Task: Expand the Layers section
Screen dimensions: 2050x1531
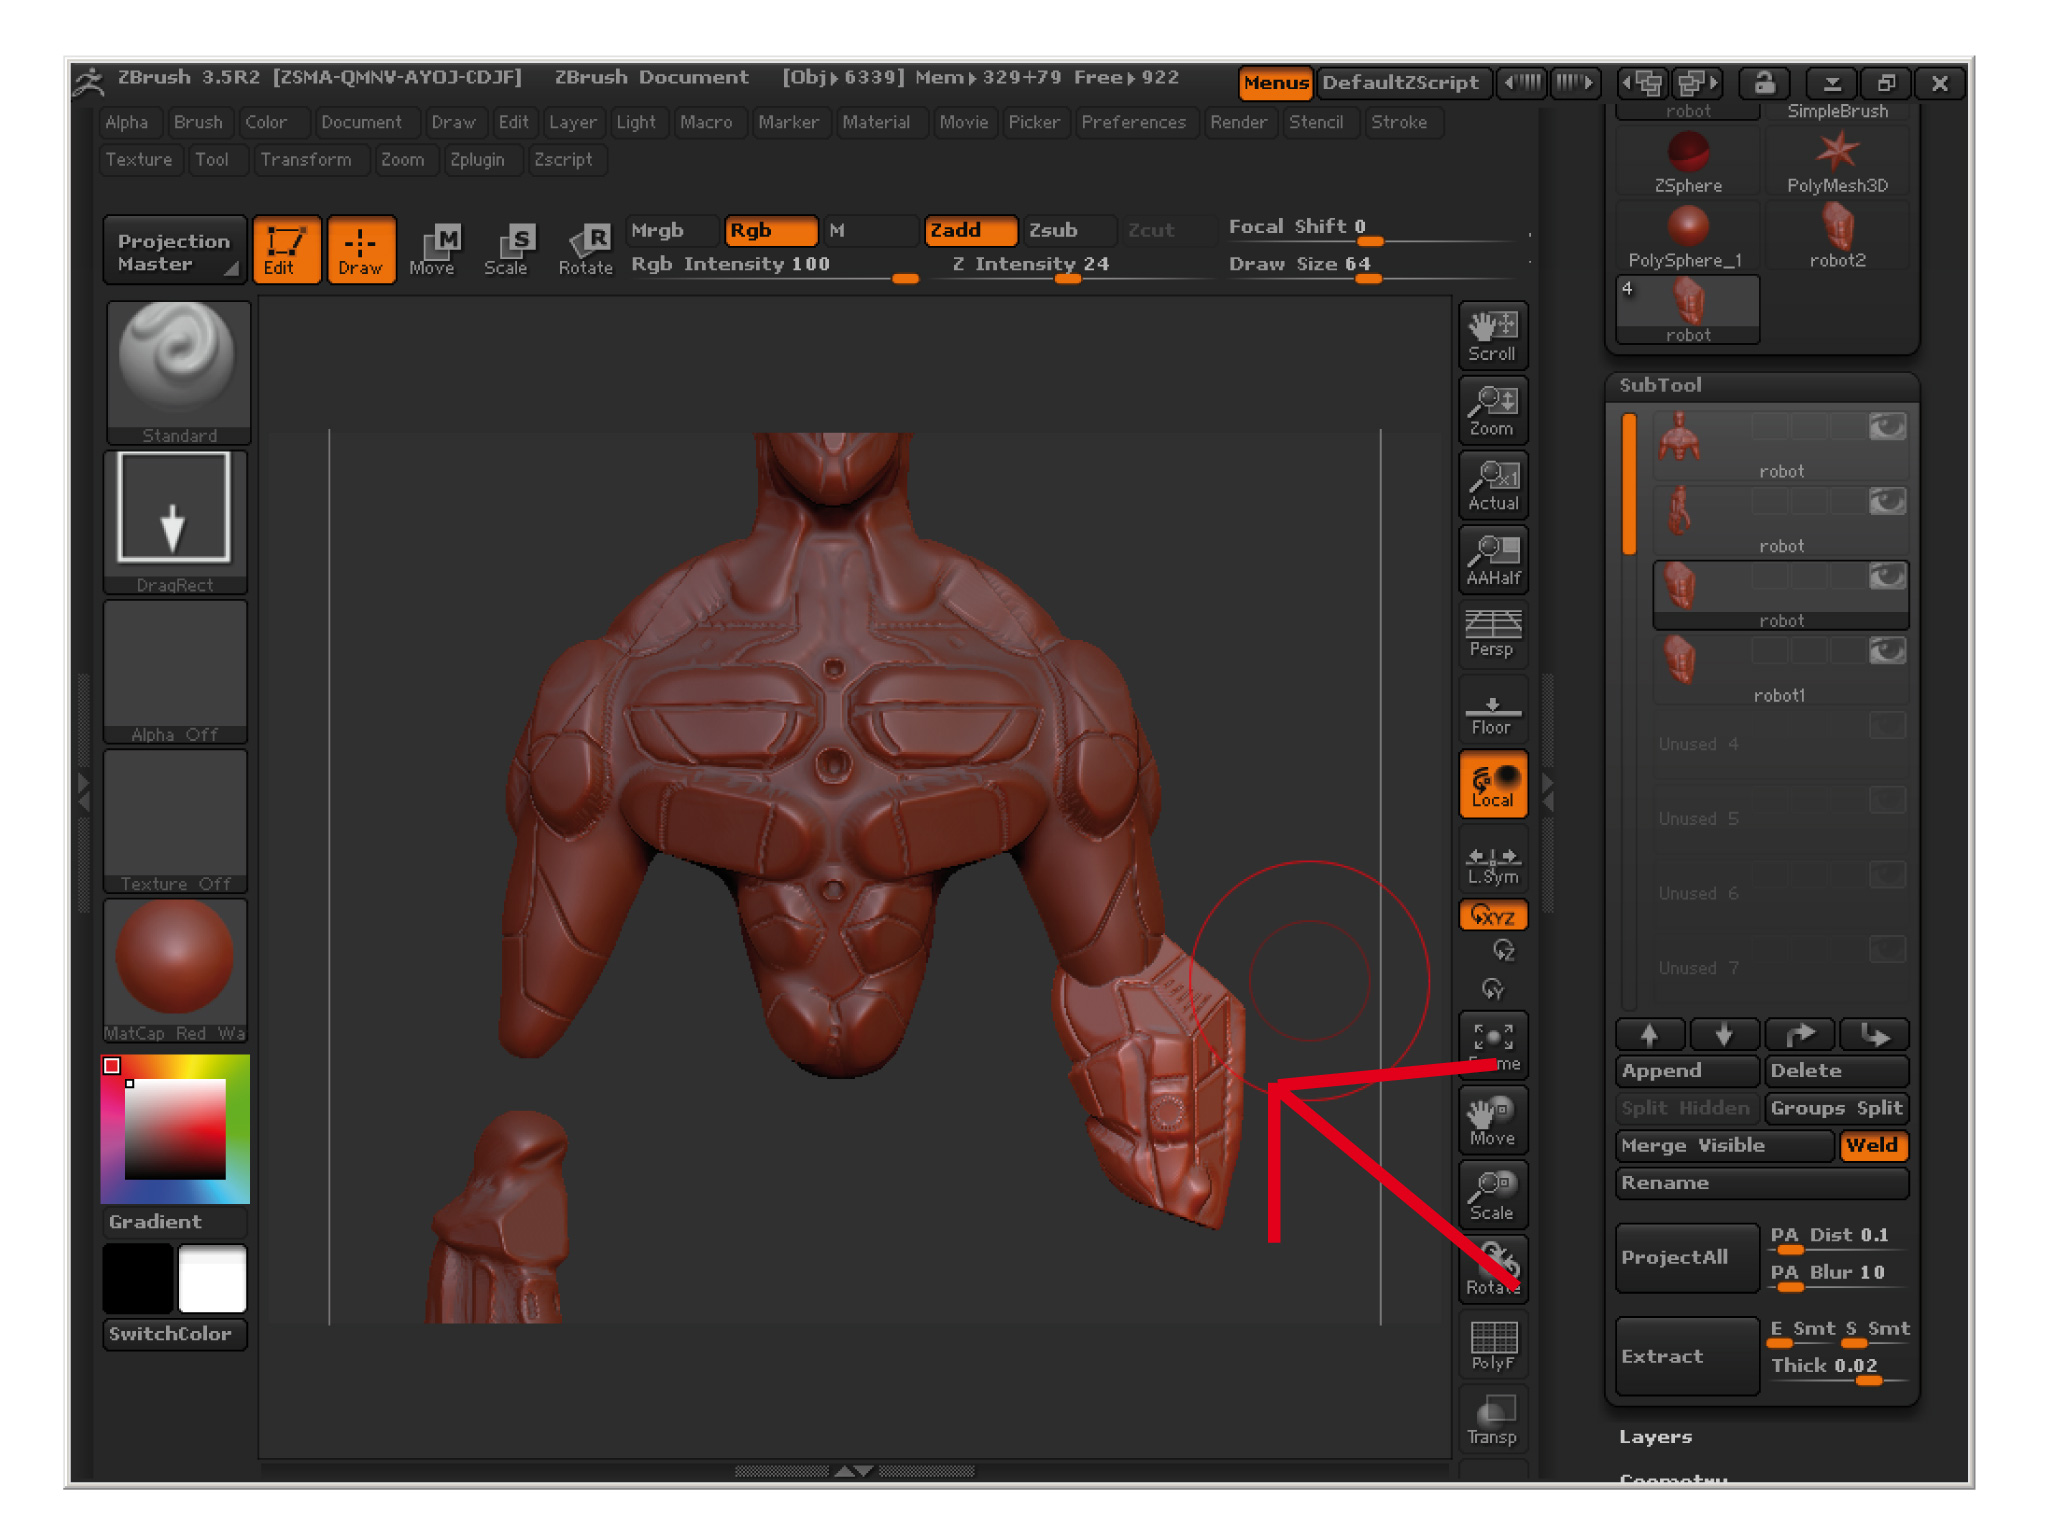Action: click(1656, 1437)
